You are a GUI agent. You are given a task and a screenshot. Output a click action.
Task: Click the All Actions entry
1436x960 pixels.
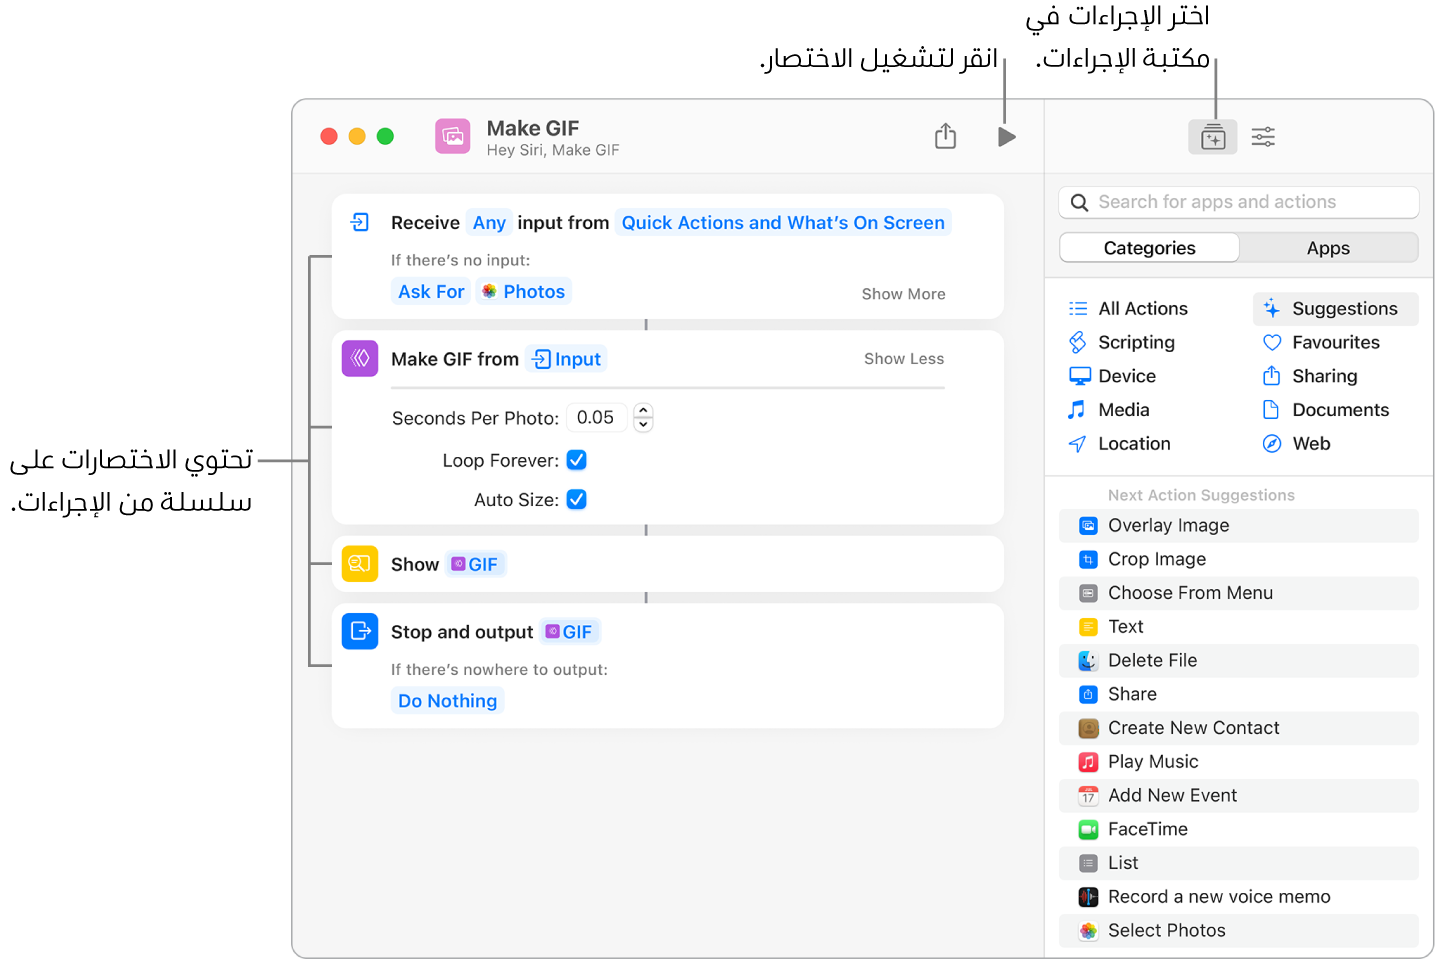pyautogui.click(x=1142, y=308)
